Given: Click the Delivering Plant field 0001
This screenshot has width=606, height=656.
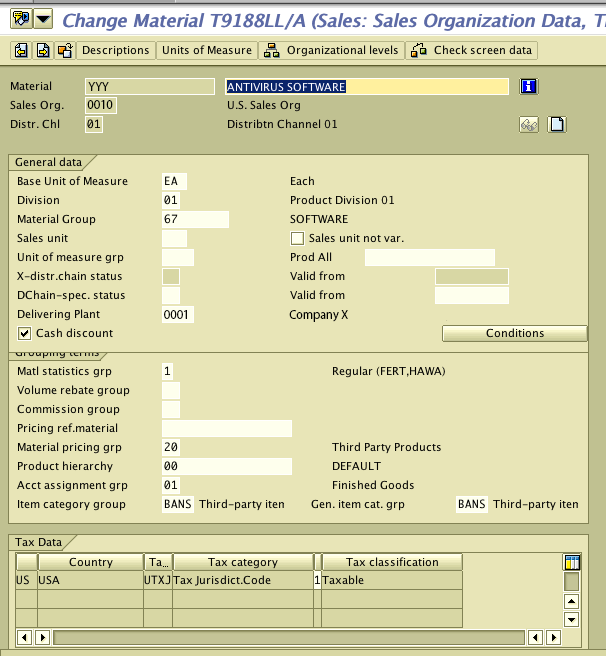Looking at the screenshot, I should (x=177, y=315).
